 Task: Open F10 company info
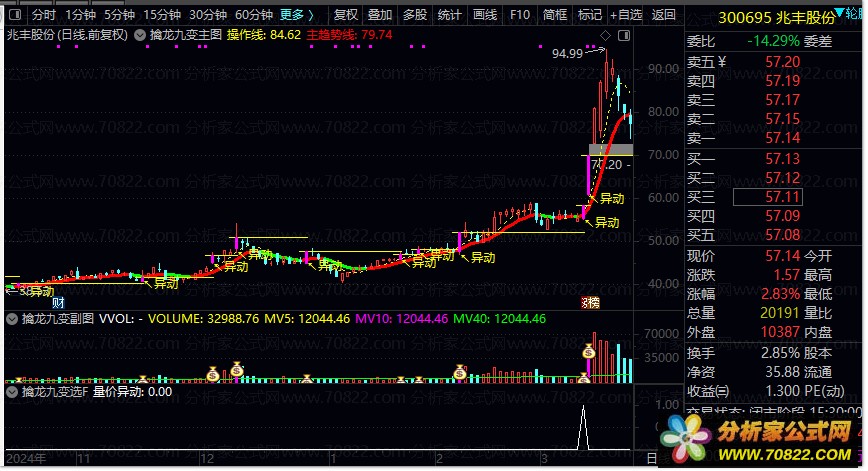tap(520, 15)
